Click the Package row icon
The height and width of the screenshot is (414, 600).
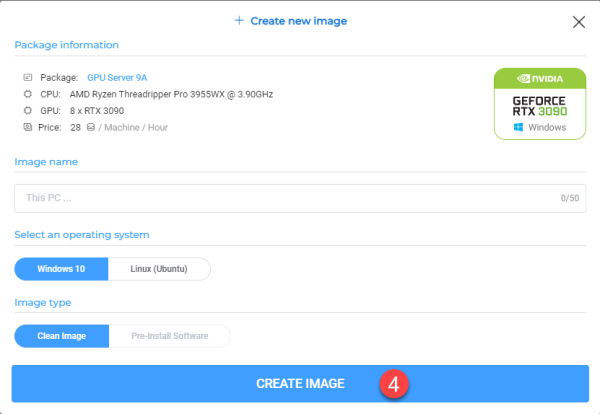[28, 77]
